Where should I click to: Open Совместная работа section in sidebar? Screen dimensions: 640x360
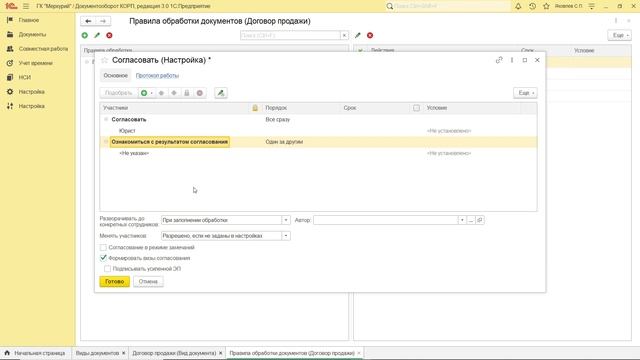click(x=43, y=49)
